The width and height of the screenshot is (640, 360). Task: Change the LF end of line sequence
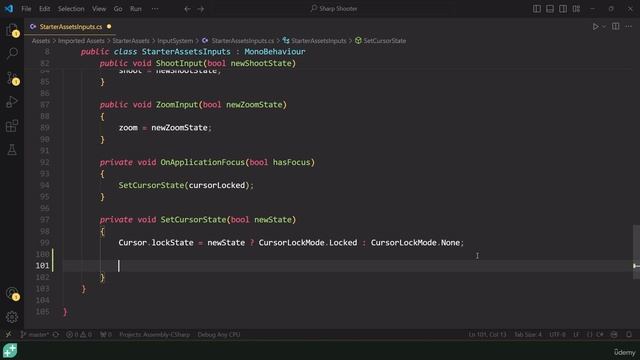(x=576, y=335)
